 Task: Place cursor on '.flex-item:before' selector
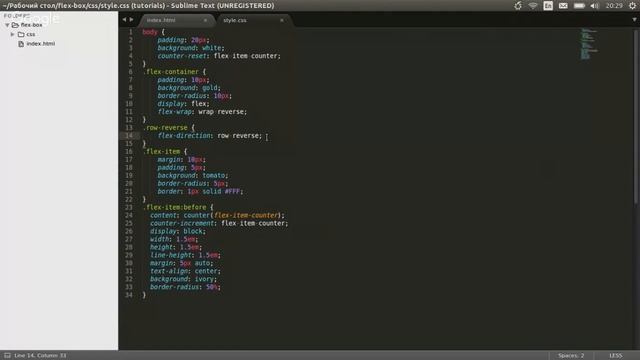[174, 207]
